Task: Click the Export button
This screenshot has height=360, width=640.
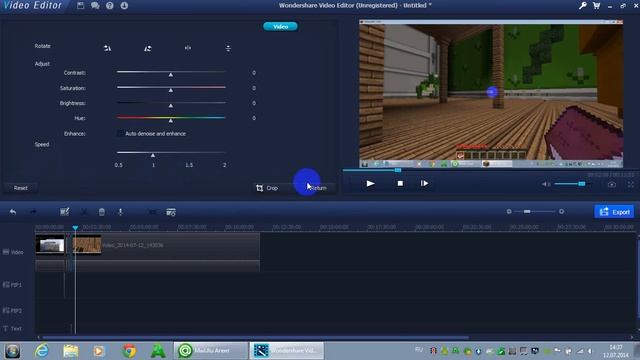Action: 614,212
